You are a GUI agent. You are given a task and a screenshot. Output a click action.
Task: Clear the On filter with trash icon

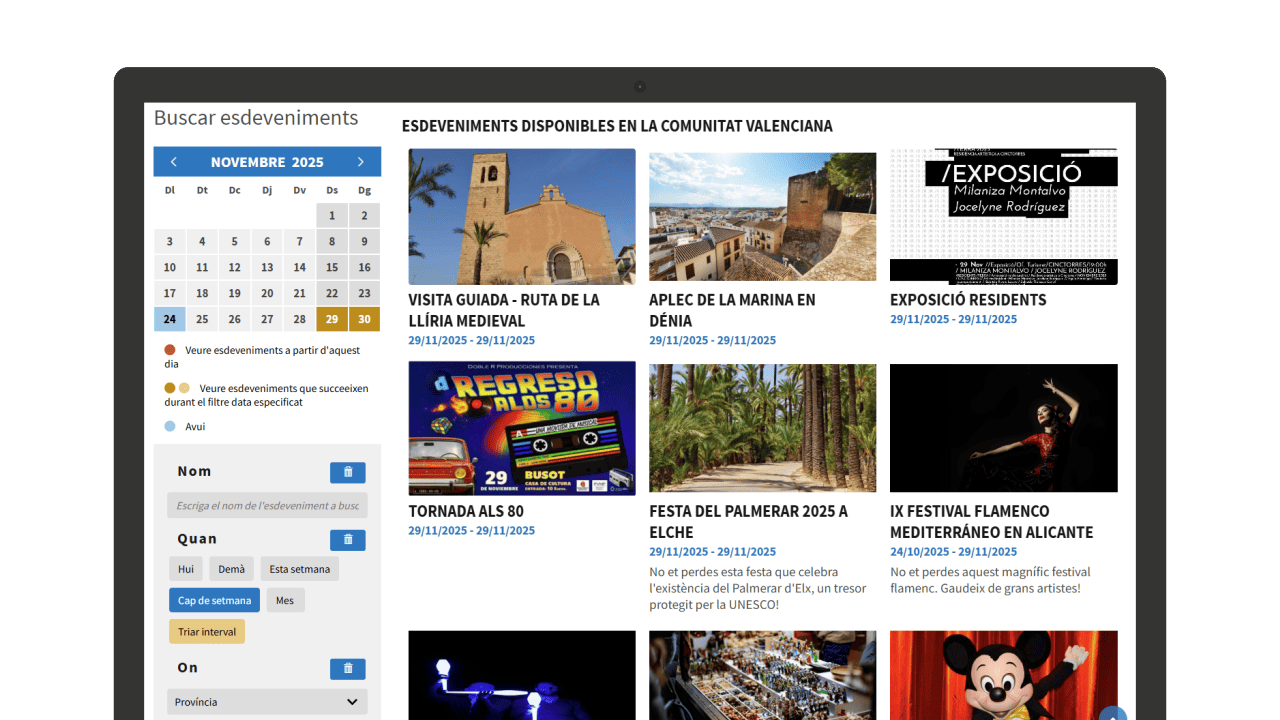coord(347,669)
